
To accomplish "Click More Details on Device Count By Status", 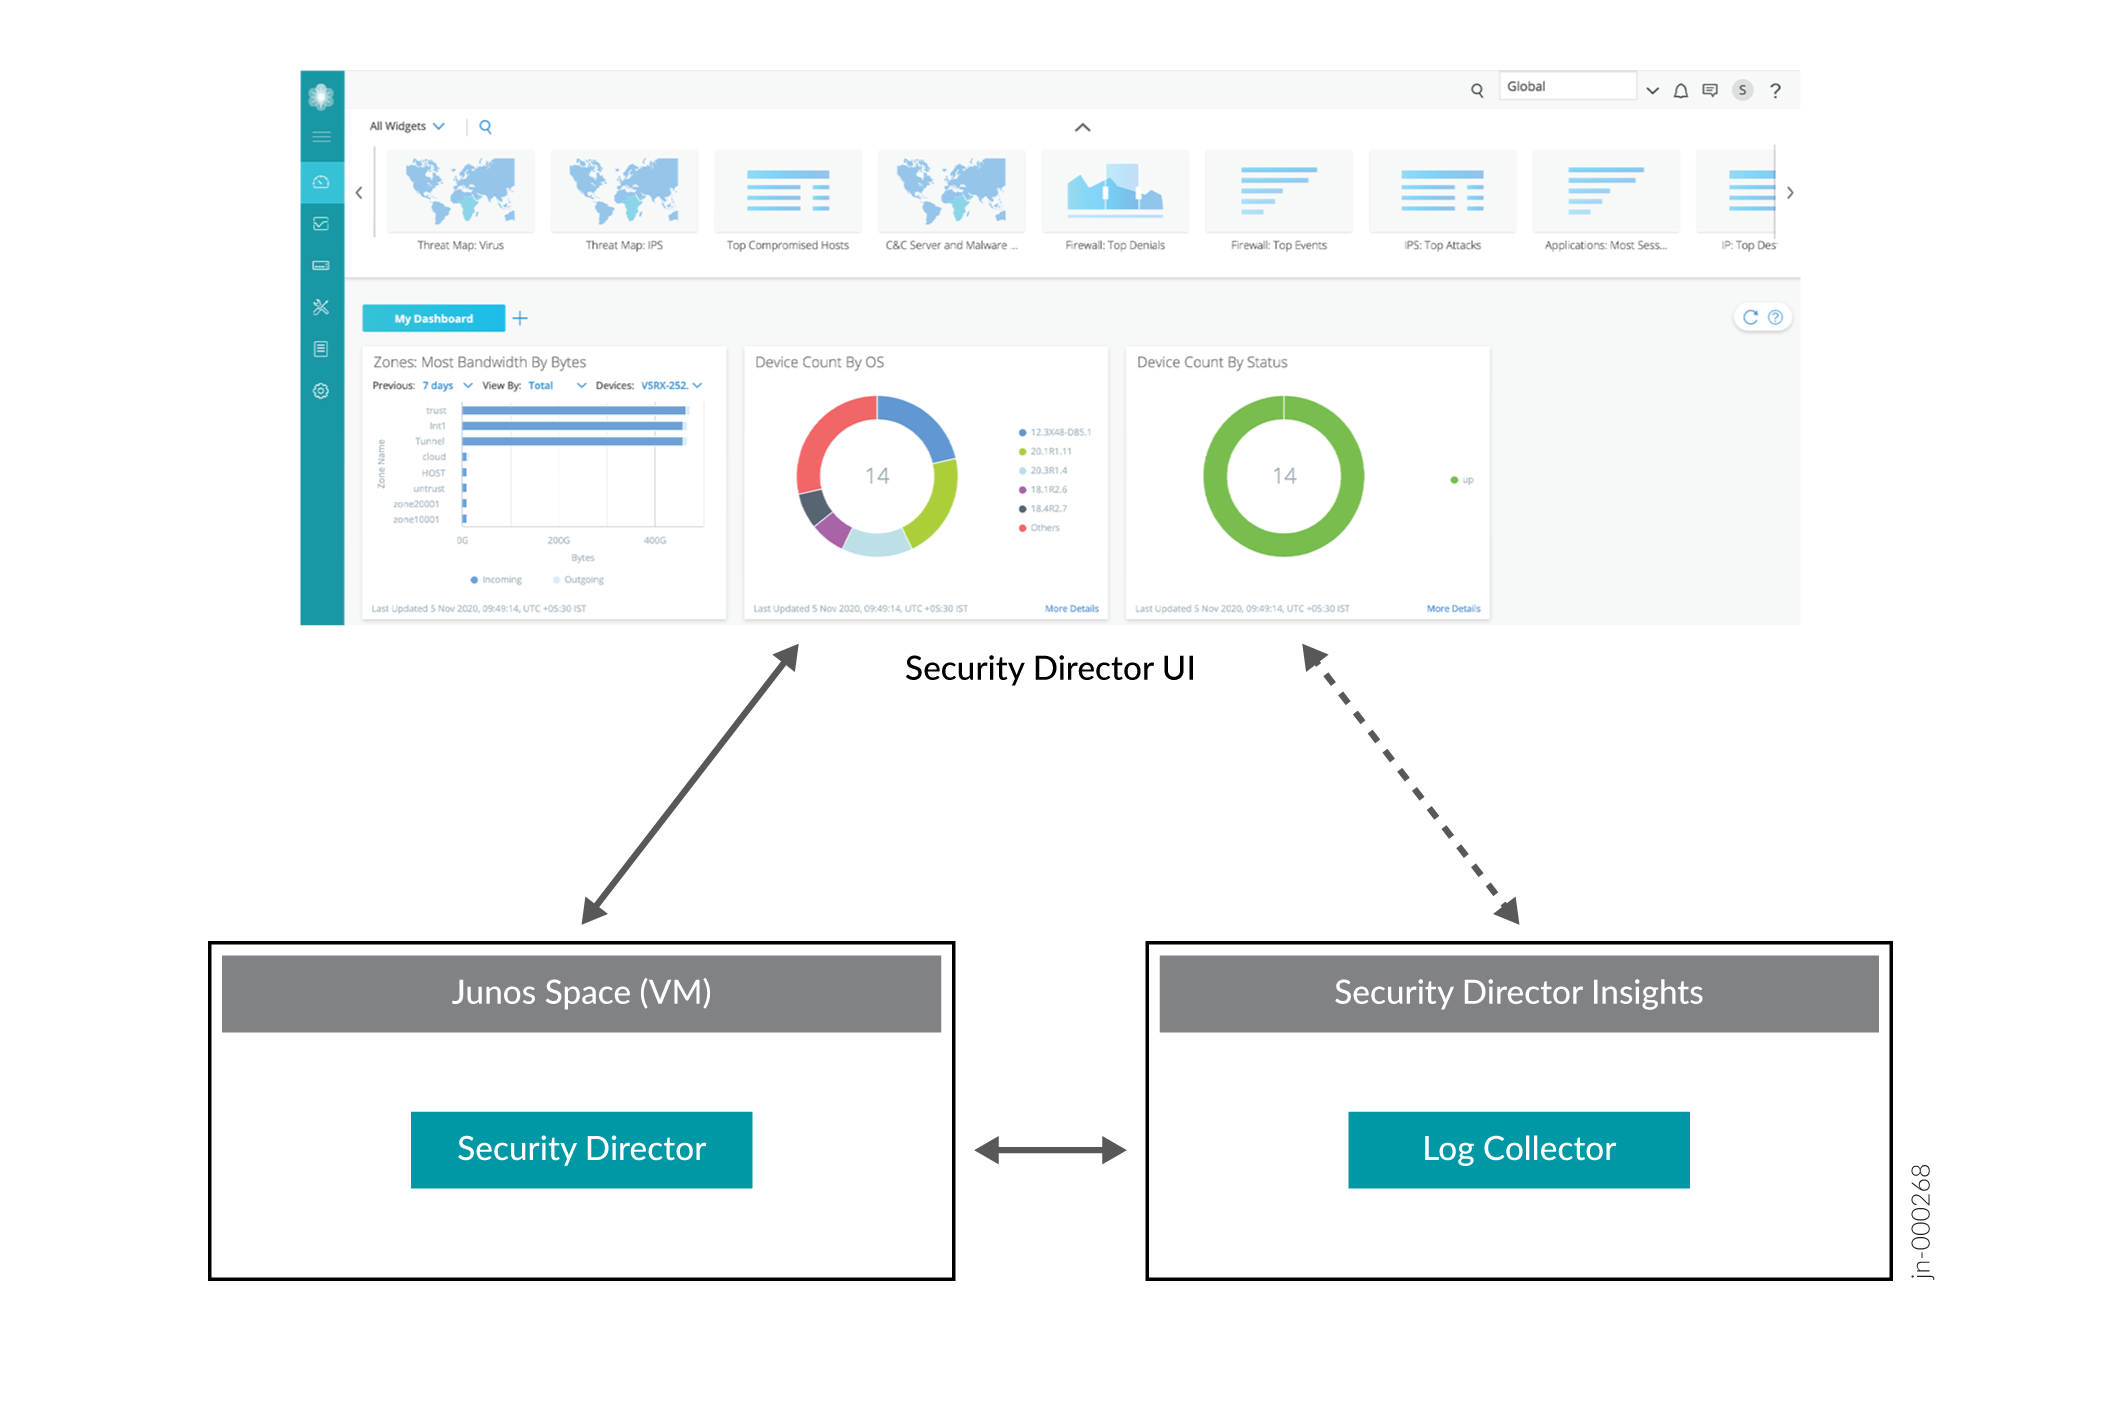I will (1453, 609).
